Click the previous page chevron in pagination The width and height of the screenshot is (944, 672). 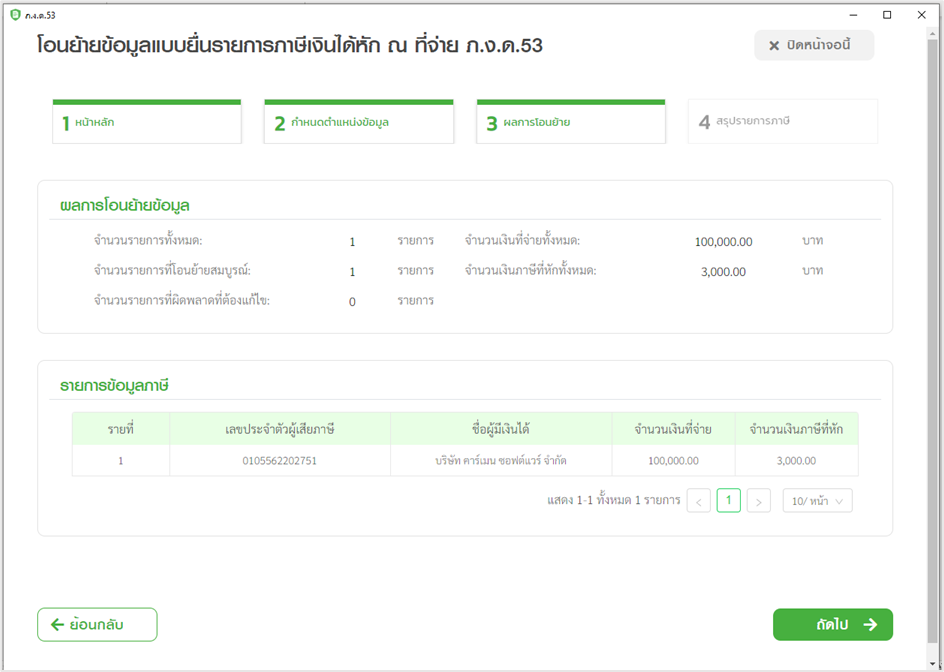699,500
